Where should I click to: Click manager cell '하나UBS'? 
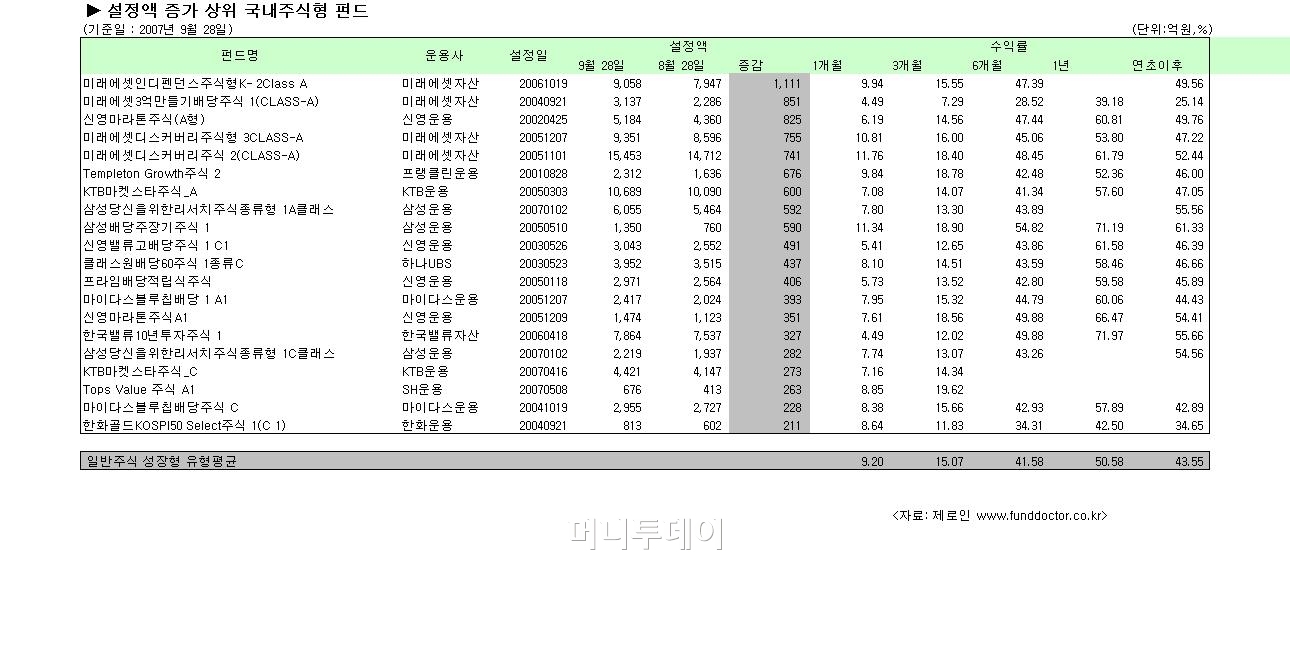pos(426,264)
